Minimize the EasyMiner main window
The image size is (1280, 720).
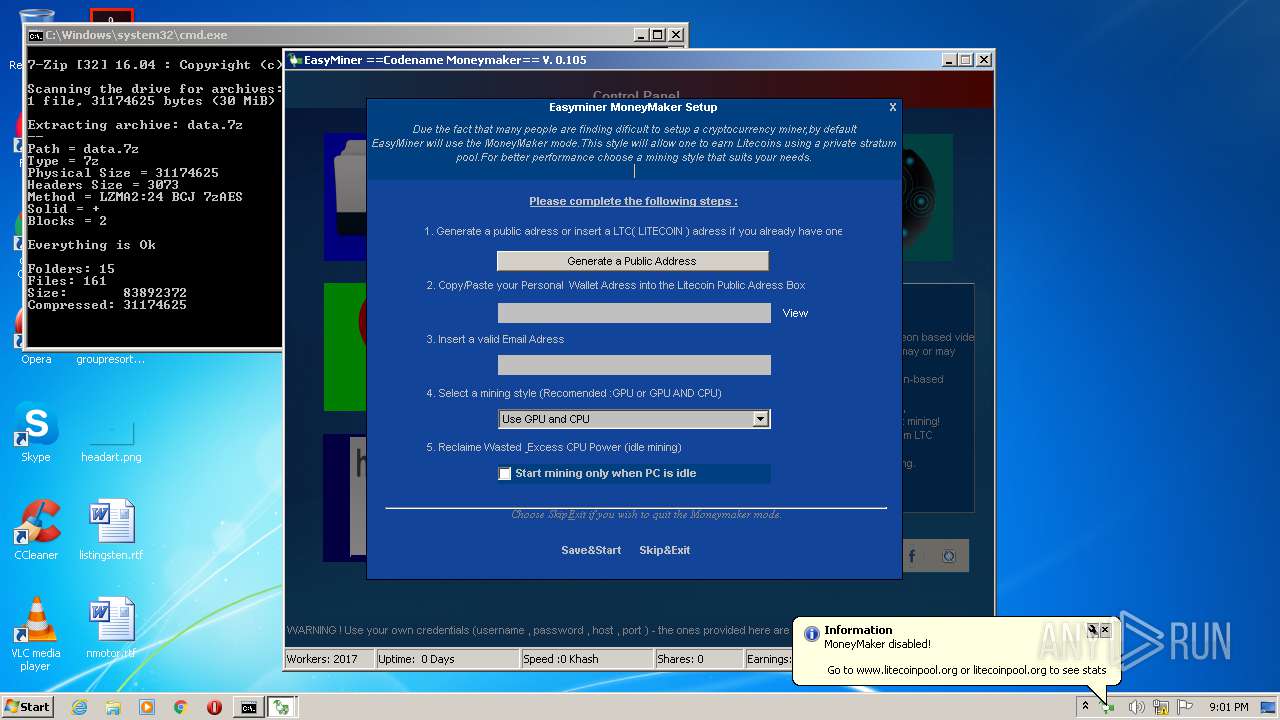(x=949, y=60)
